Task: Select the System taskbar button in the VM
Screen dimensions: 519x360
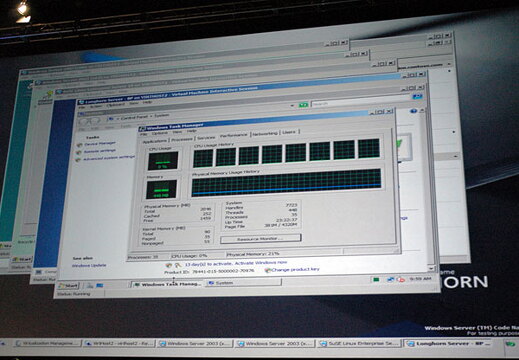Action: (243, 283)
